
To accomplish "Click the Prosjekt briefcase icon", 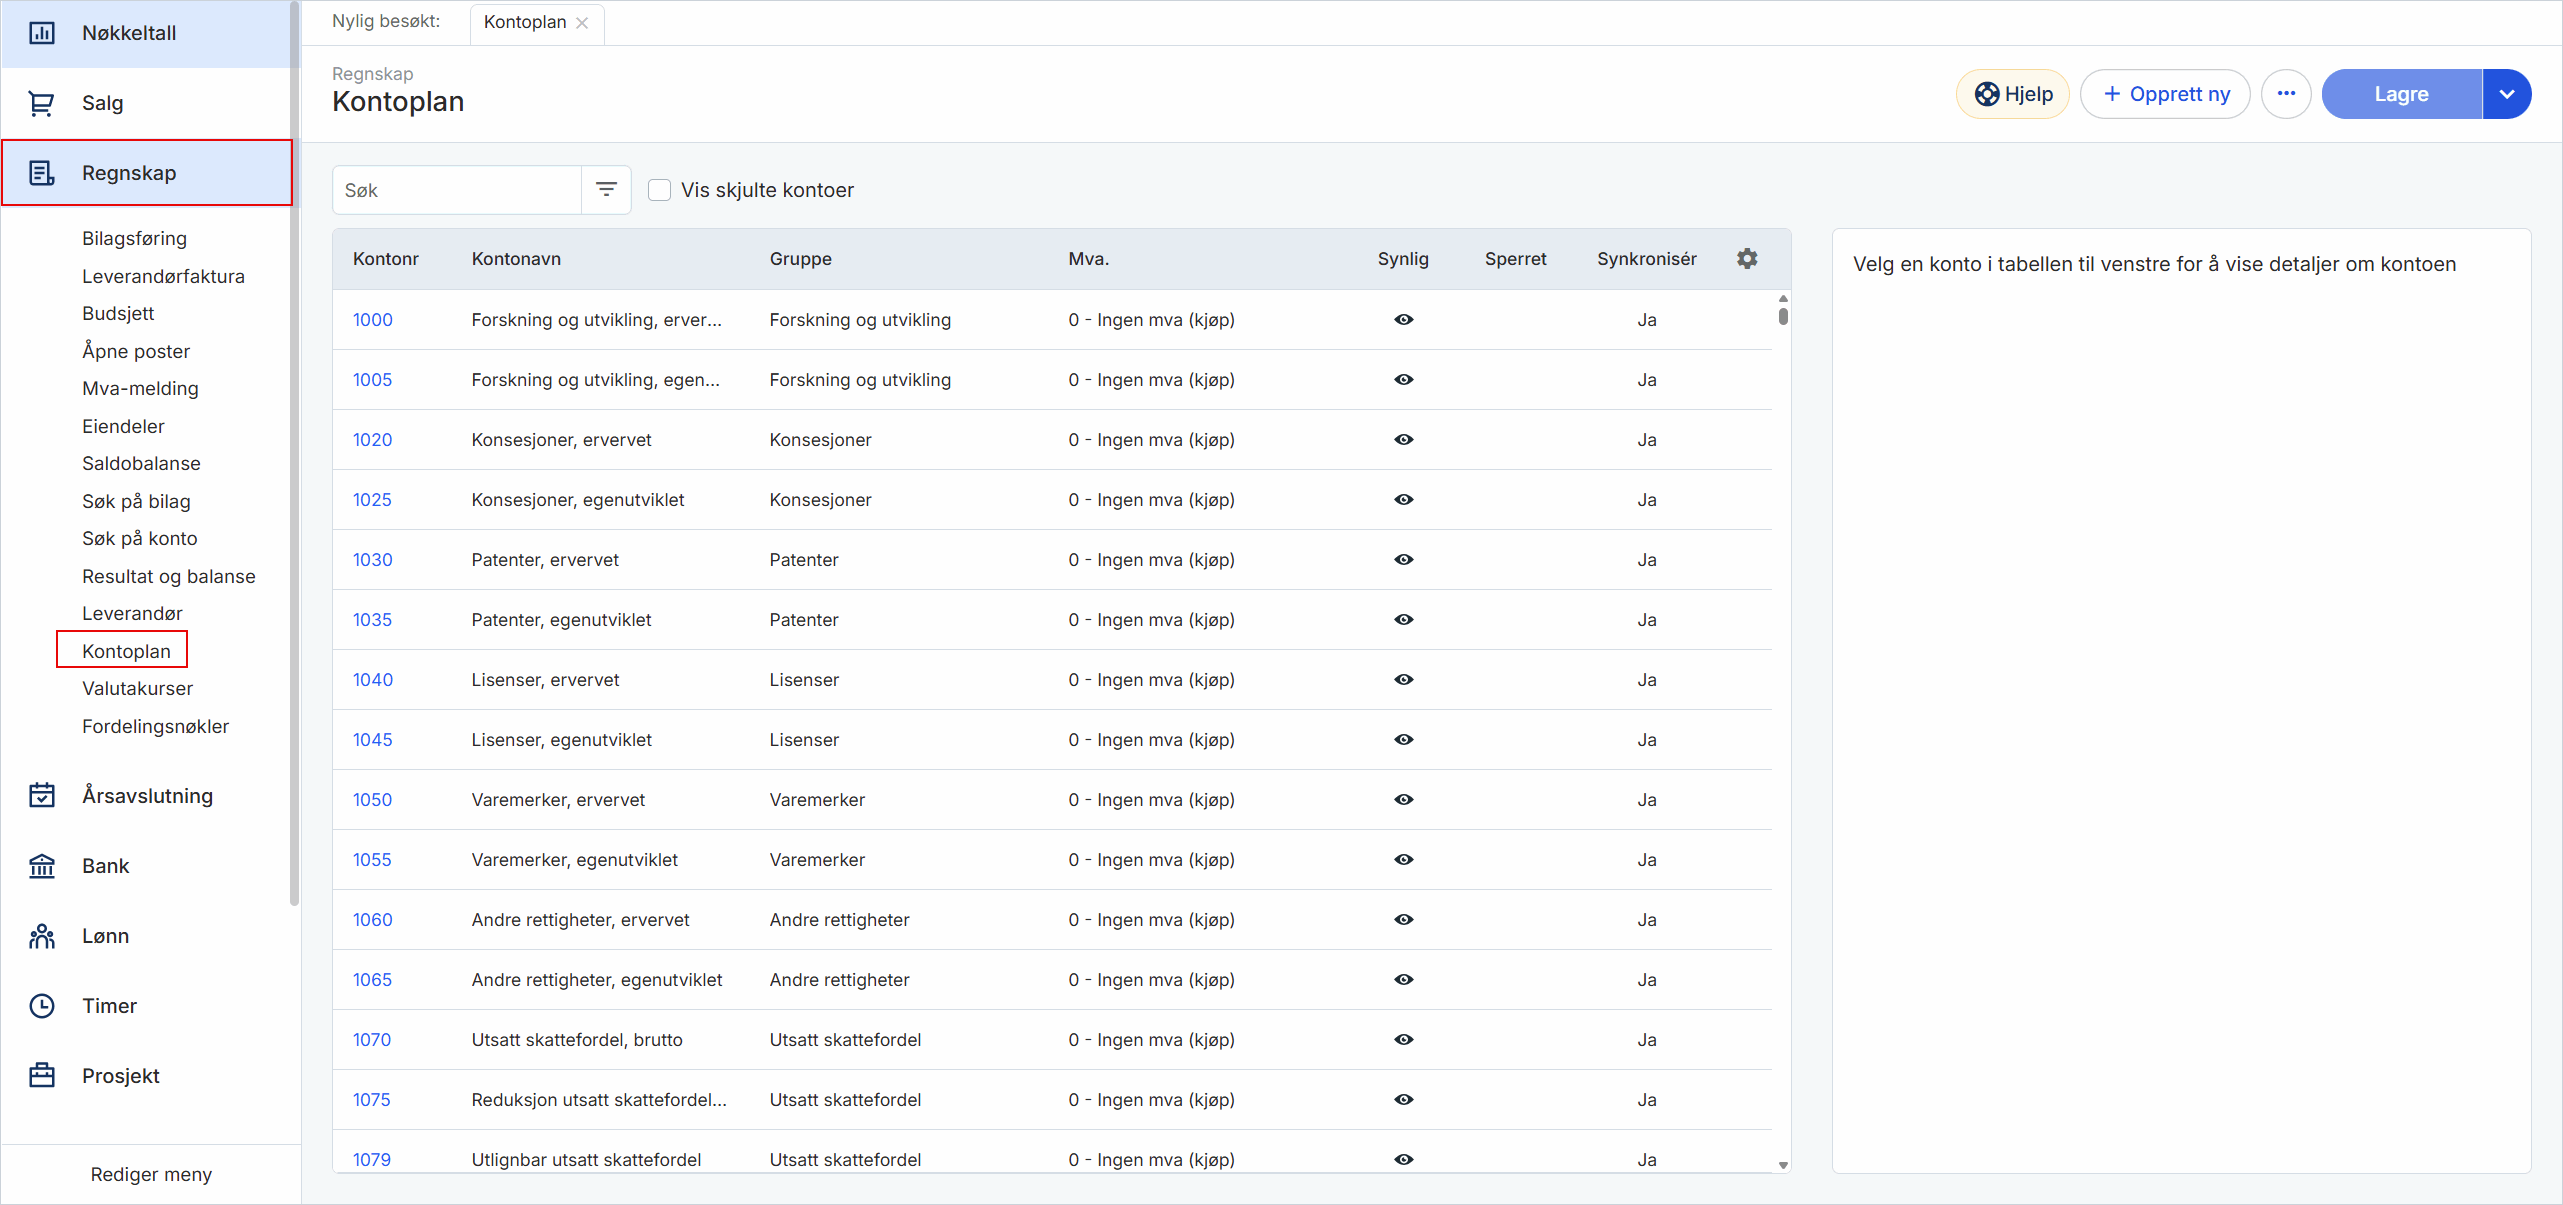I will point(42,1076).
